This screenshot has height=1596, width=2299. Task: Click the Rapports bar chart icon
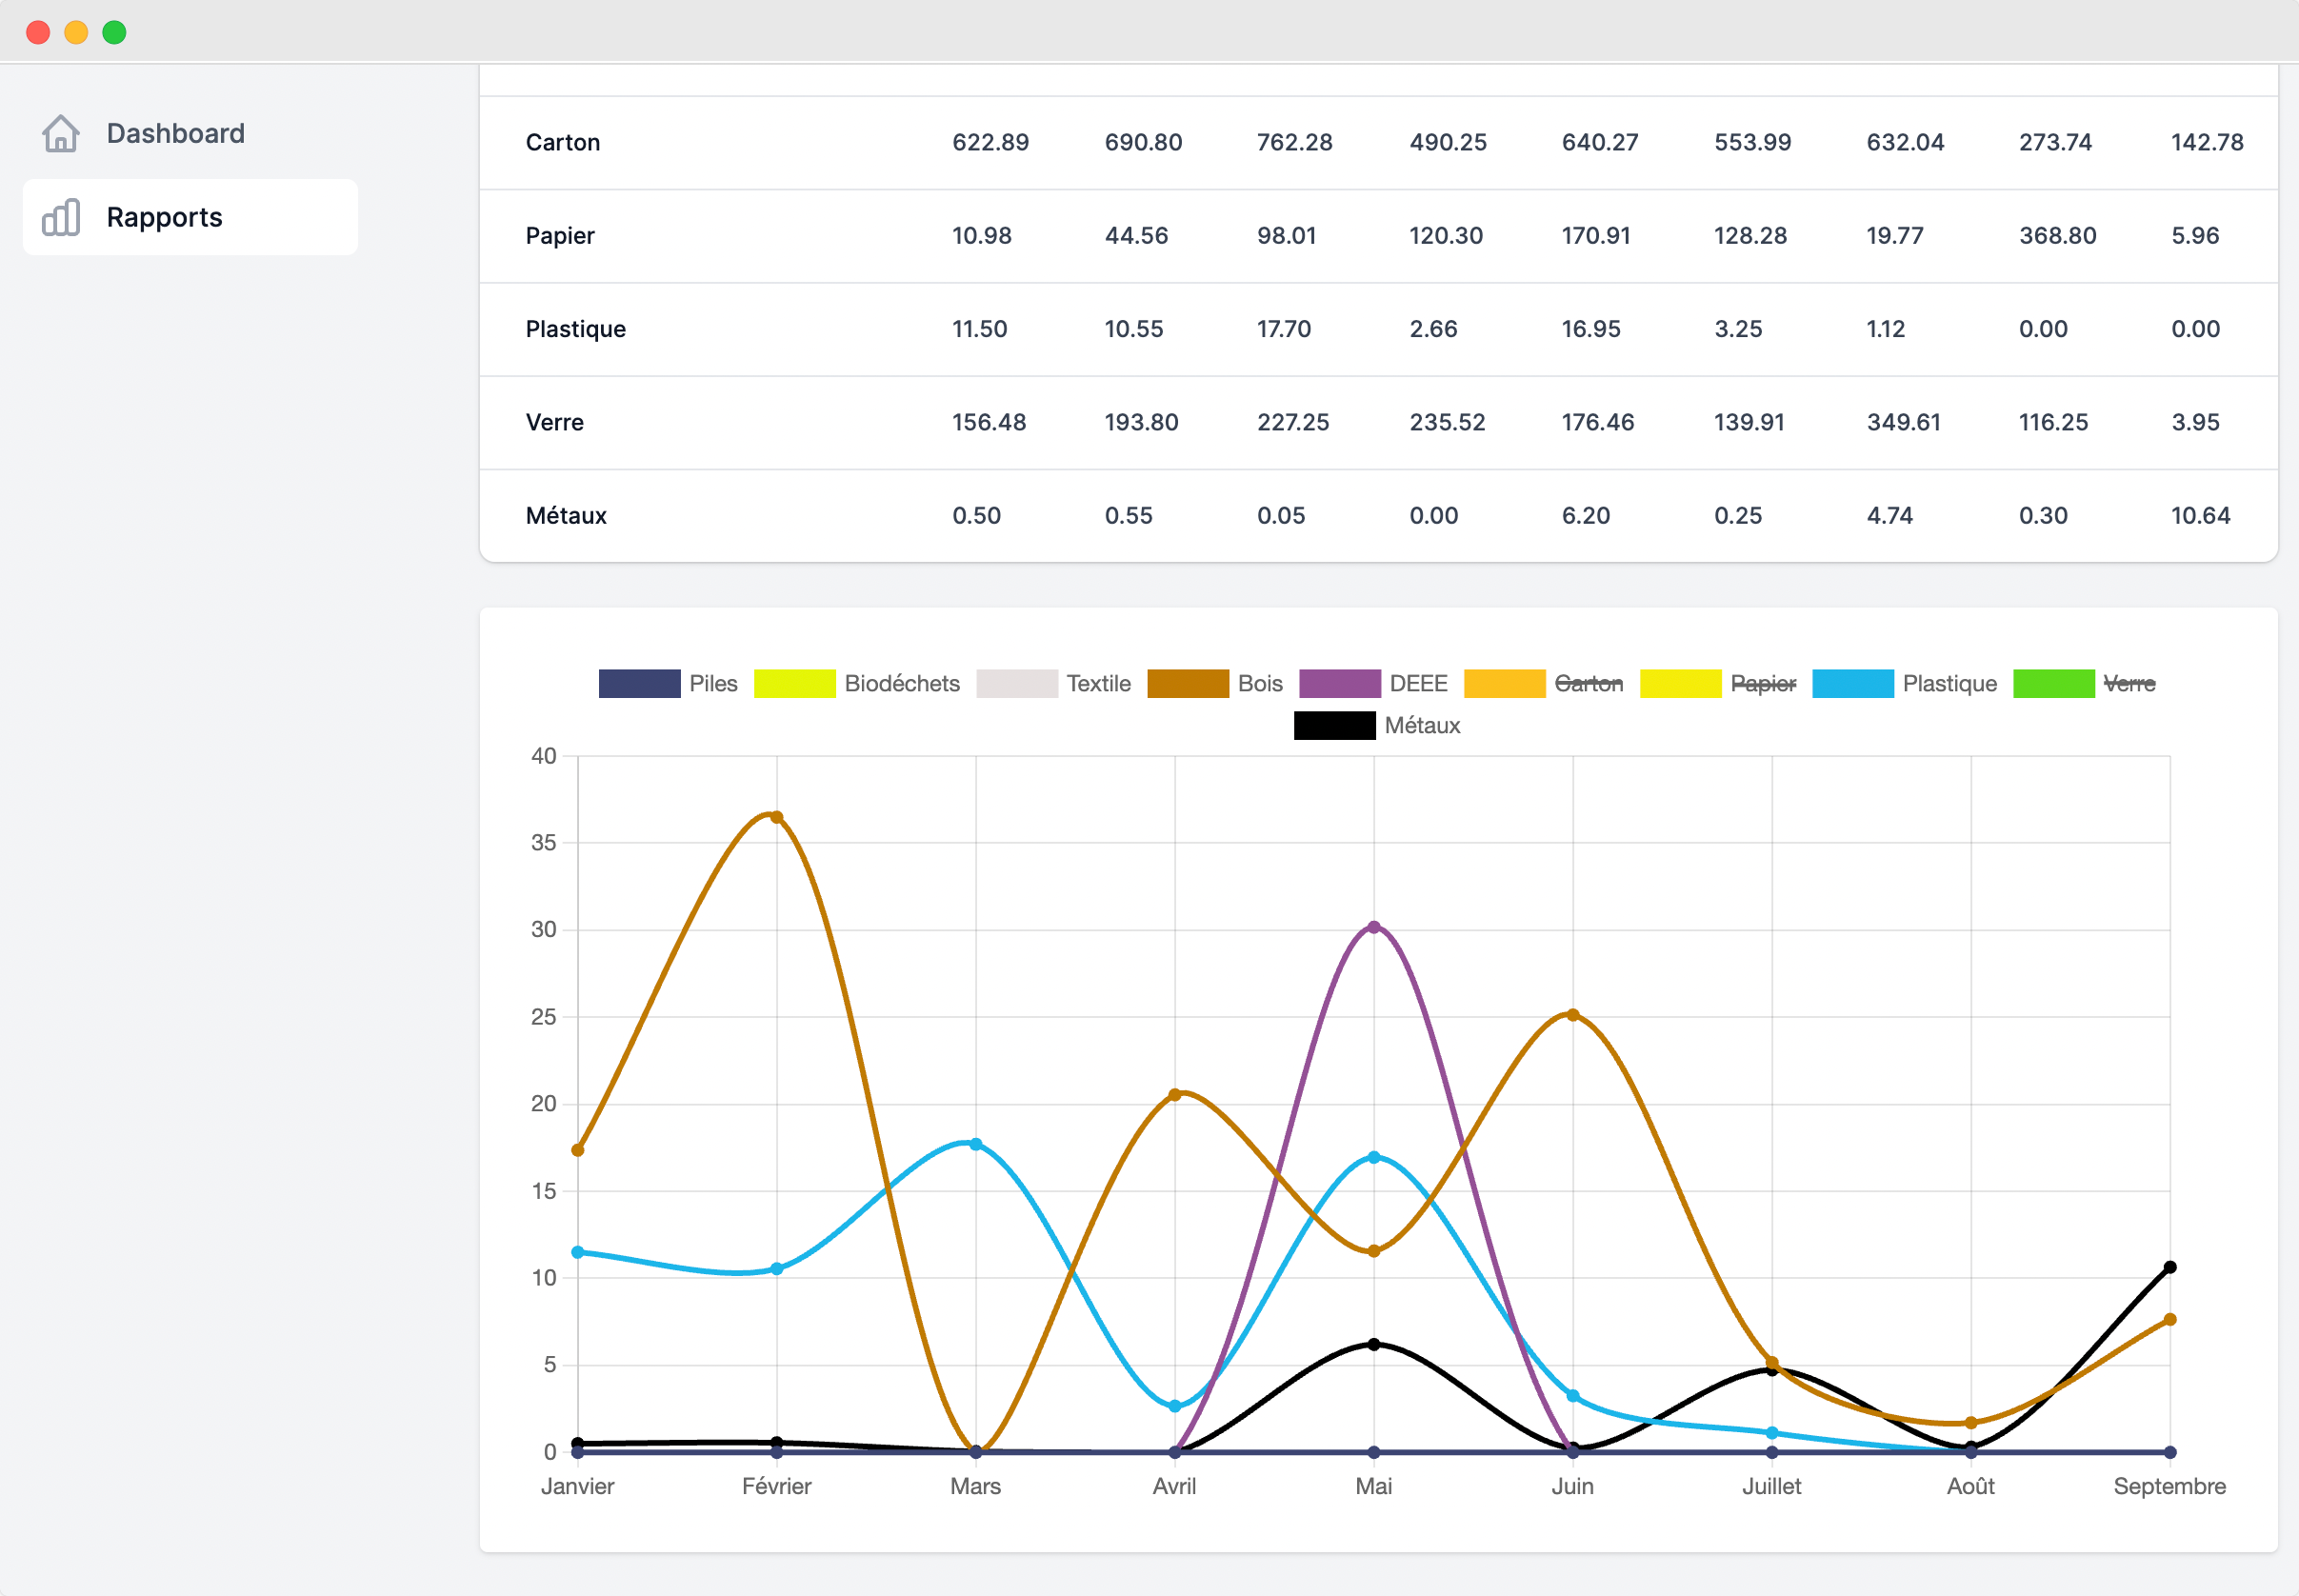point(61,217)
